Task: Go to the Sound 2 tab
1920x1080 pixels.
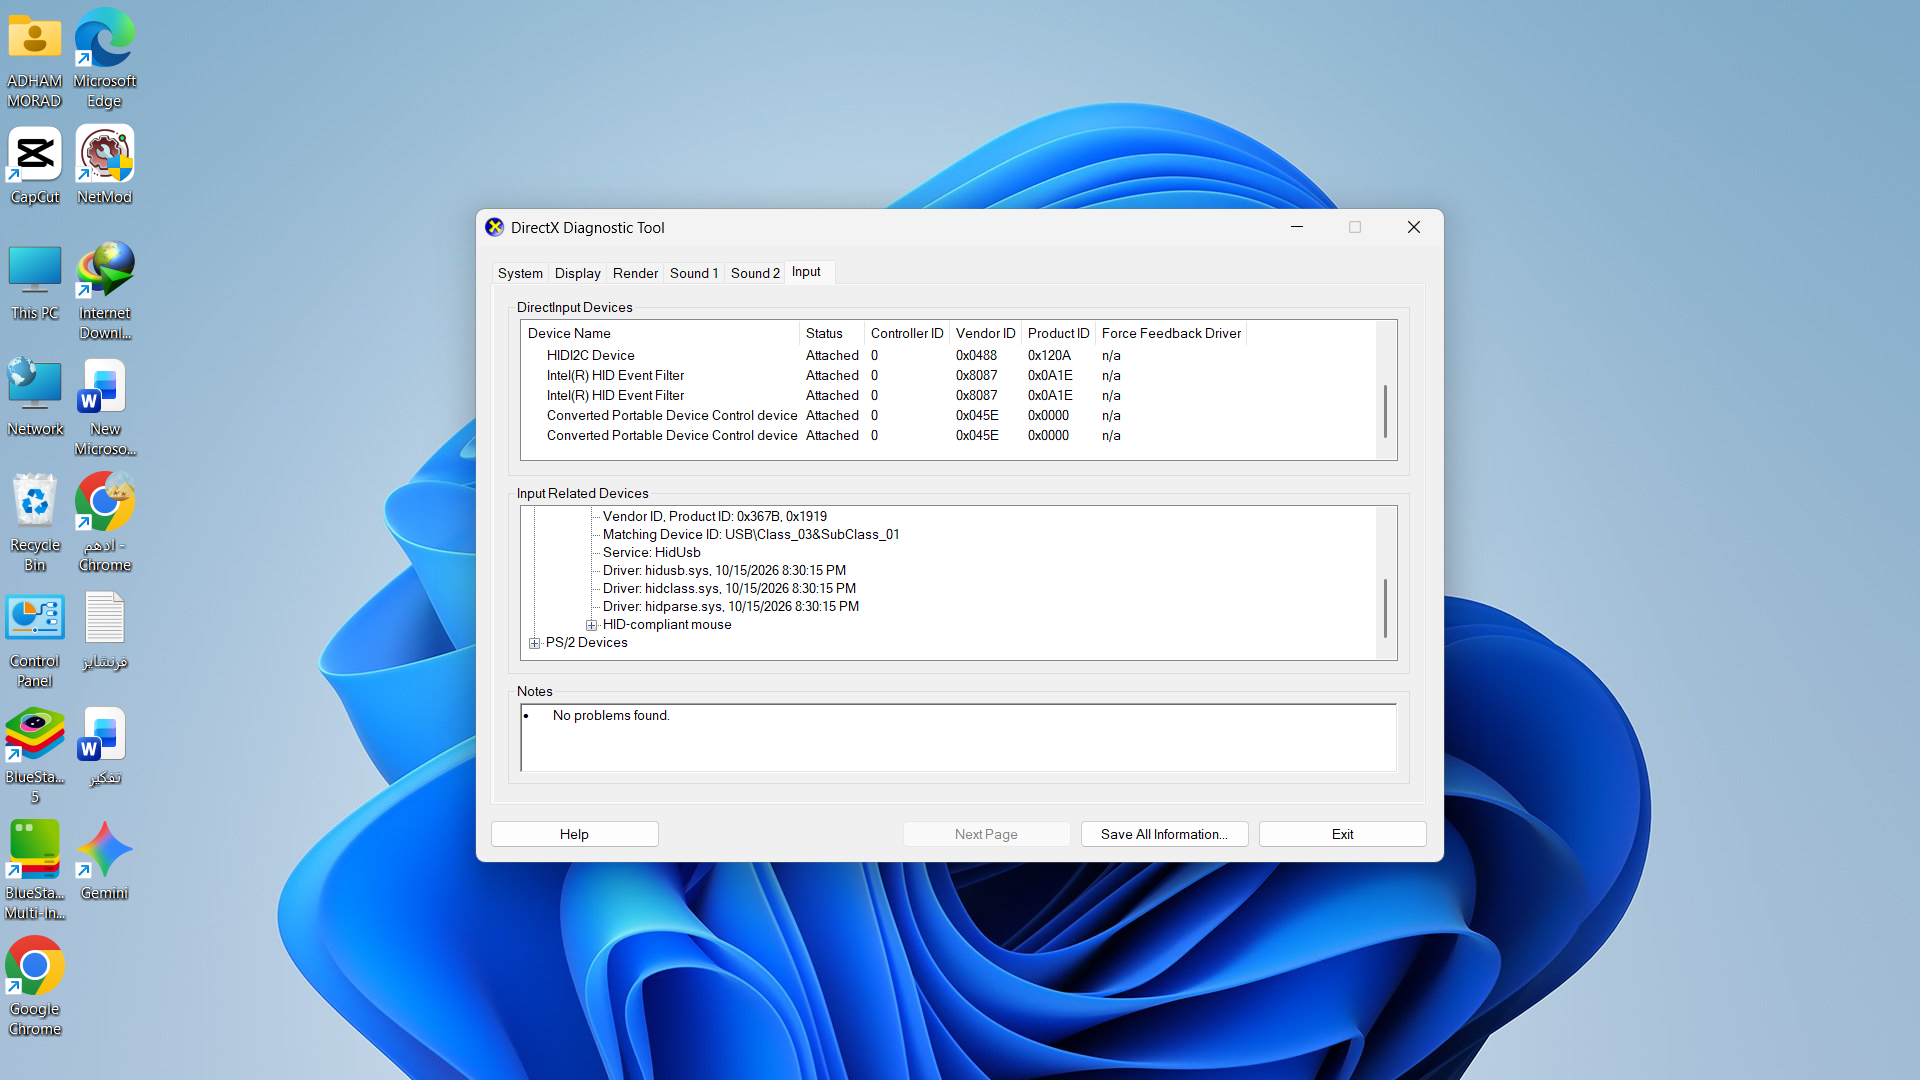Action: click(x=755, y=273)
